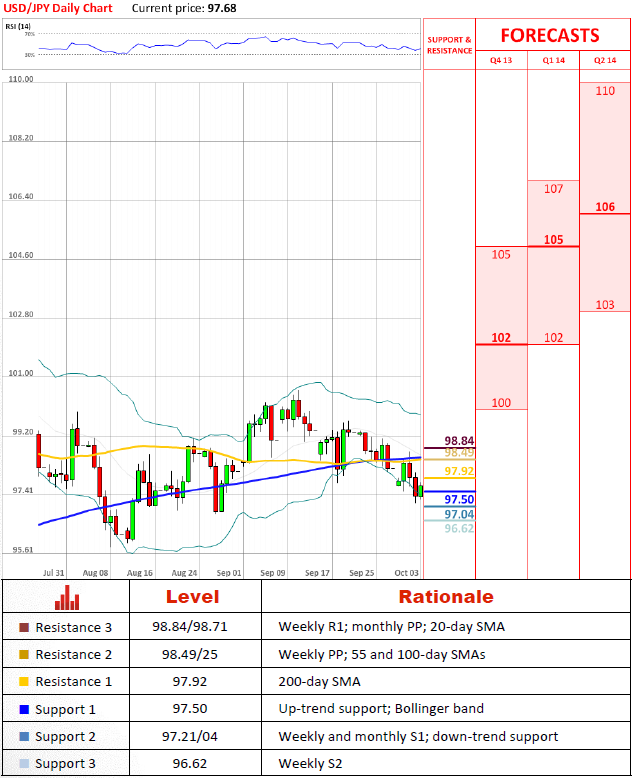This screenshot has width=633, height=778.
Task: Select the Q4 13 forecast column header
Action: (501, 60)
